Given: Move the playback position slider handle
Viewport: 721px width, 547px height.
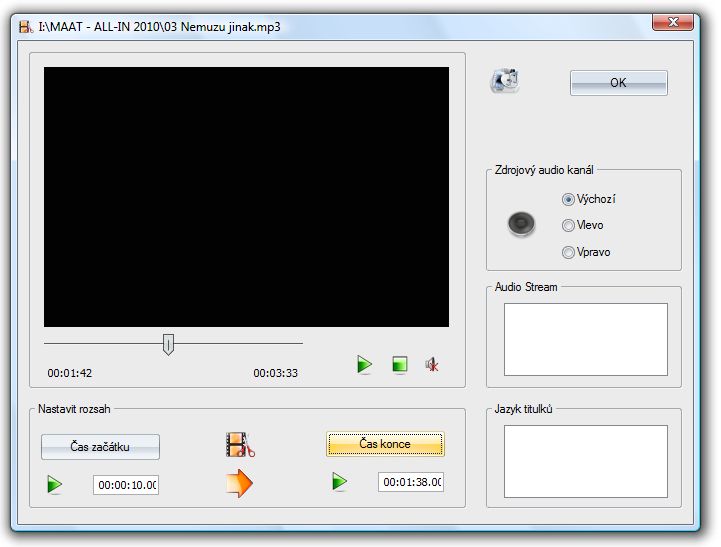Looking at the screenshot, I should click(x=168, y=344).
